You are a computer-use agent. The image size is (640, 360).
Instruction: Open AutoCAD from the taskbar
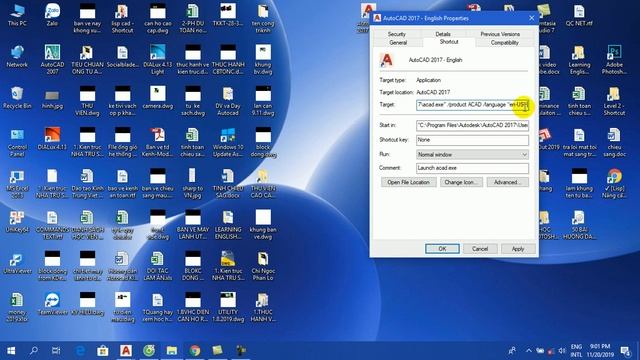126,350
